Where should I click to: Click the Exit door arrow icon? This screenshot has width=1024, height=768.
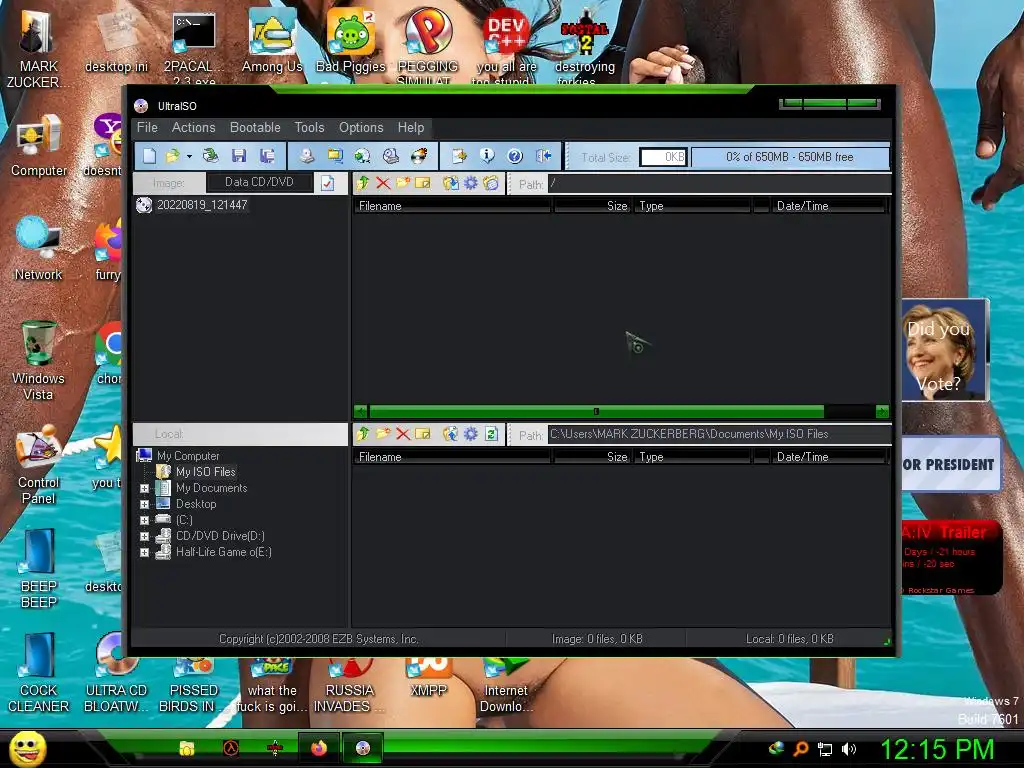(x=543, y=155)
